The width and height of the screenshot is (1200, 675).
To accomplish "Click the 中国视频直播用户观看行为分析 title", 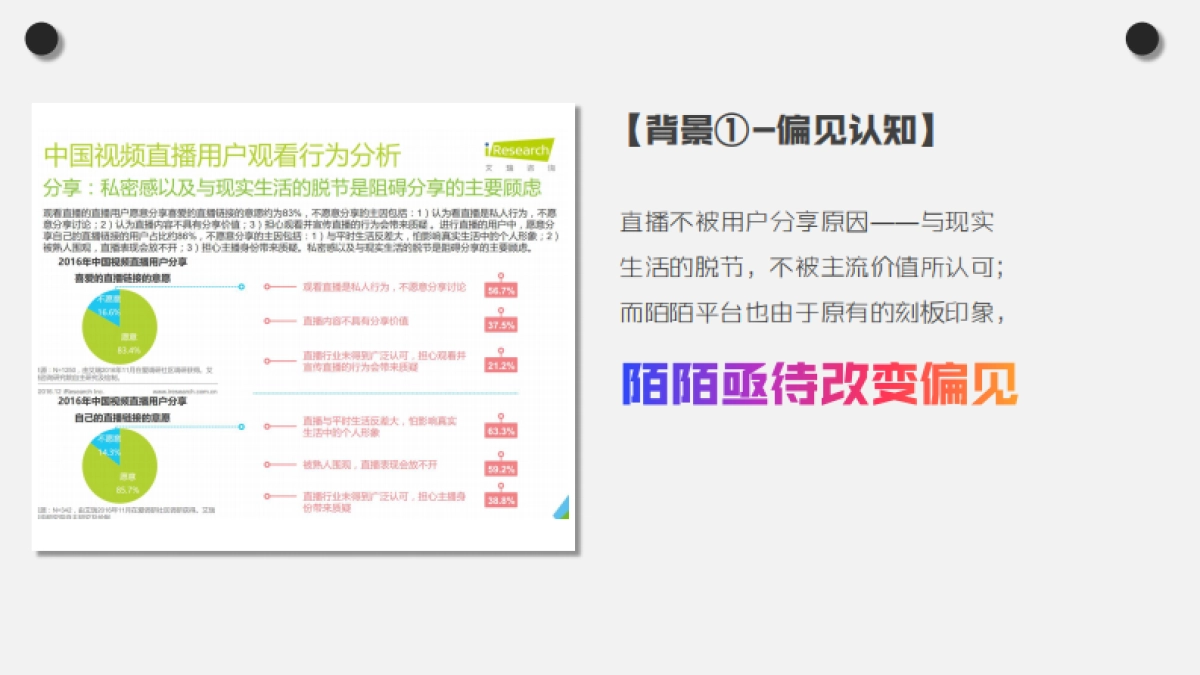I will coord(222,152).
